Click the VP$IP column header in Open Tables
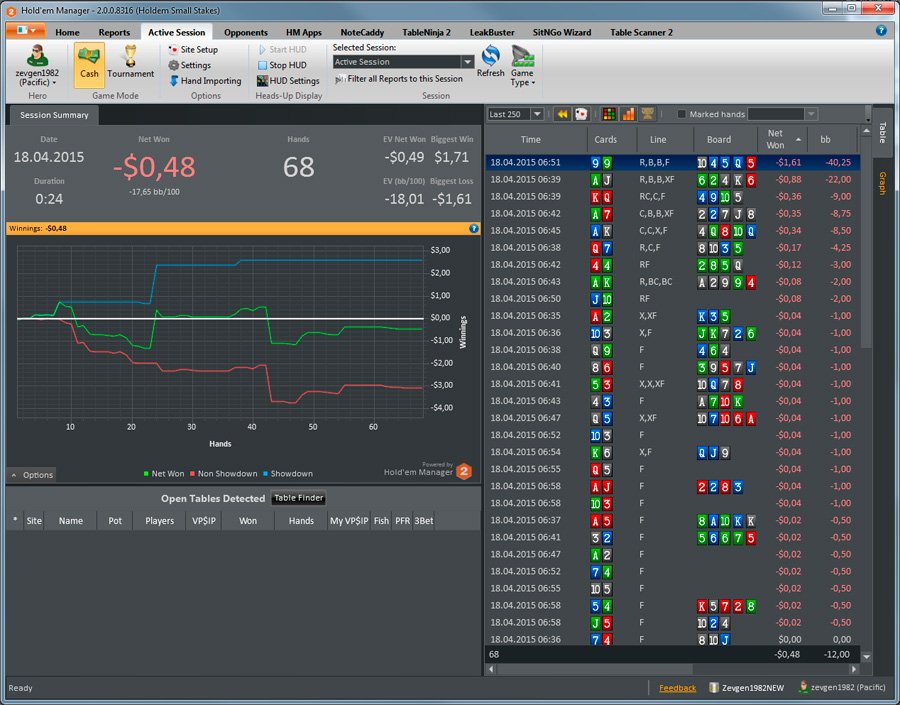This screenshot has width=900, height=705. click(x=204, y=521)
